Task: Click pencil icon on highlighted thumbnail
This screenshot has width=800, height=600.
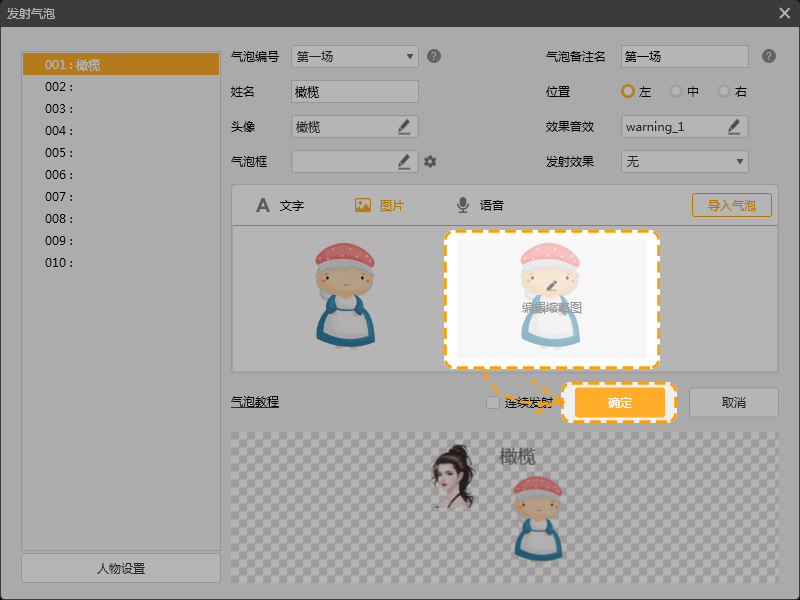Action: pos(551,285)
